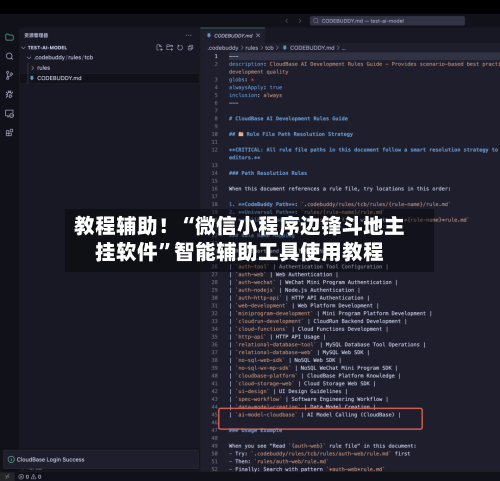Click the 'cloudbase-platform' table row
This screenshot has width=500, height=481.
click(315, 376)
